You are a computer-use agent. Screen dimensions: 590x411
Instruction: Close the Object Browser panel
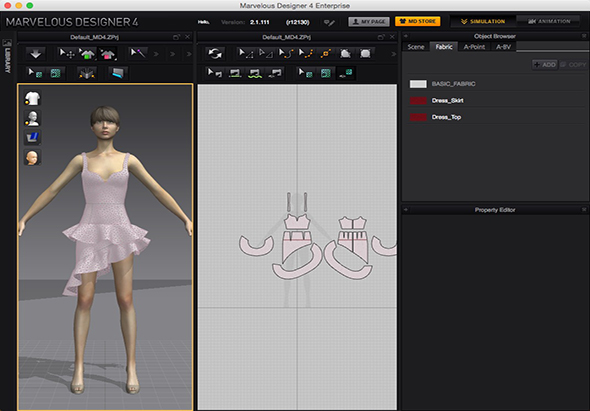tap(584, 36)
